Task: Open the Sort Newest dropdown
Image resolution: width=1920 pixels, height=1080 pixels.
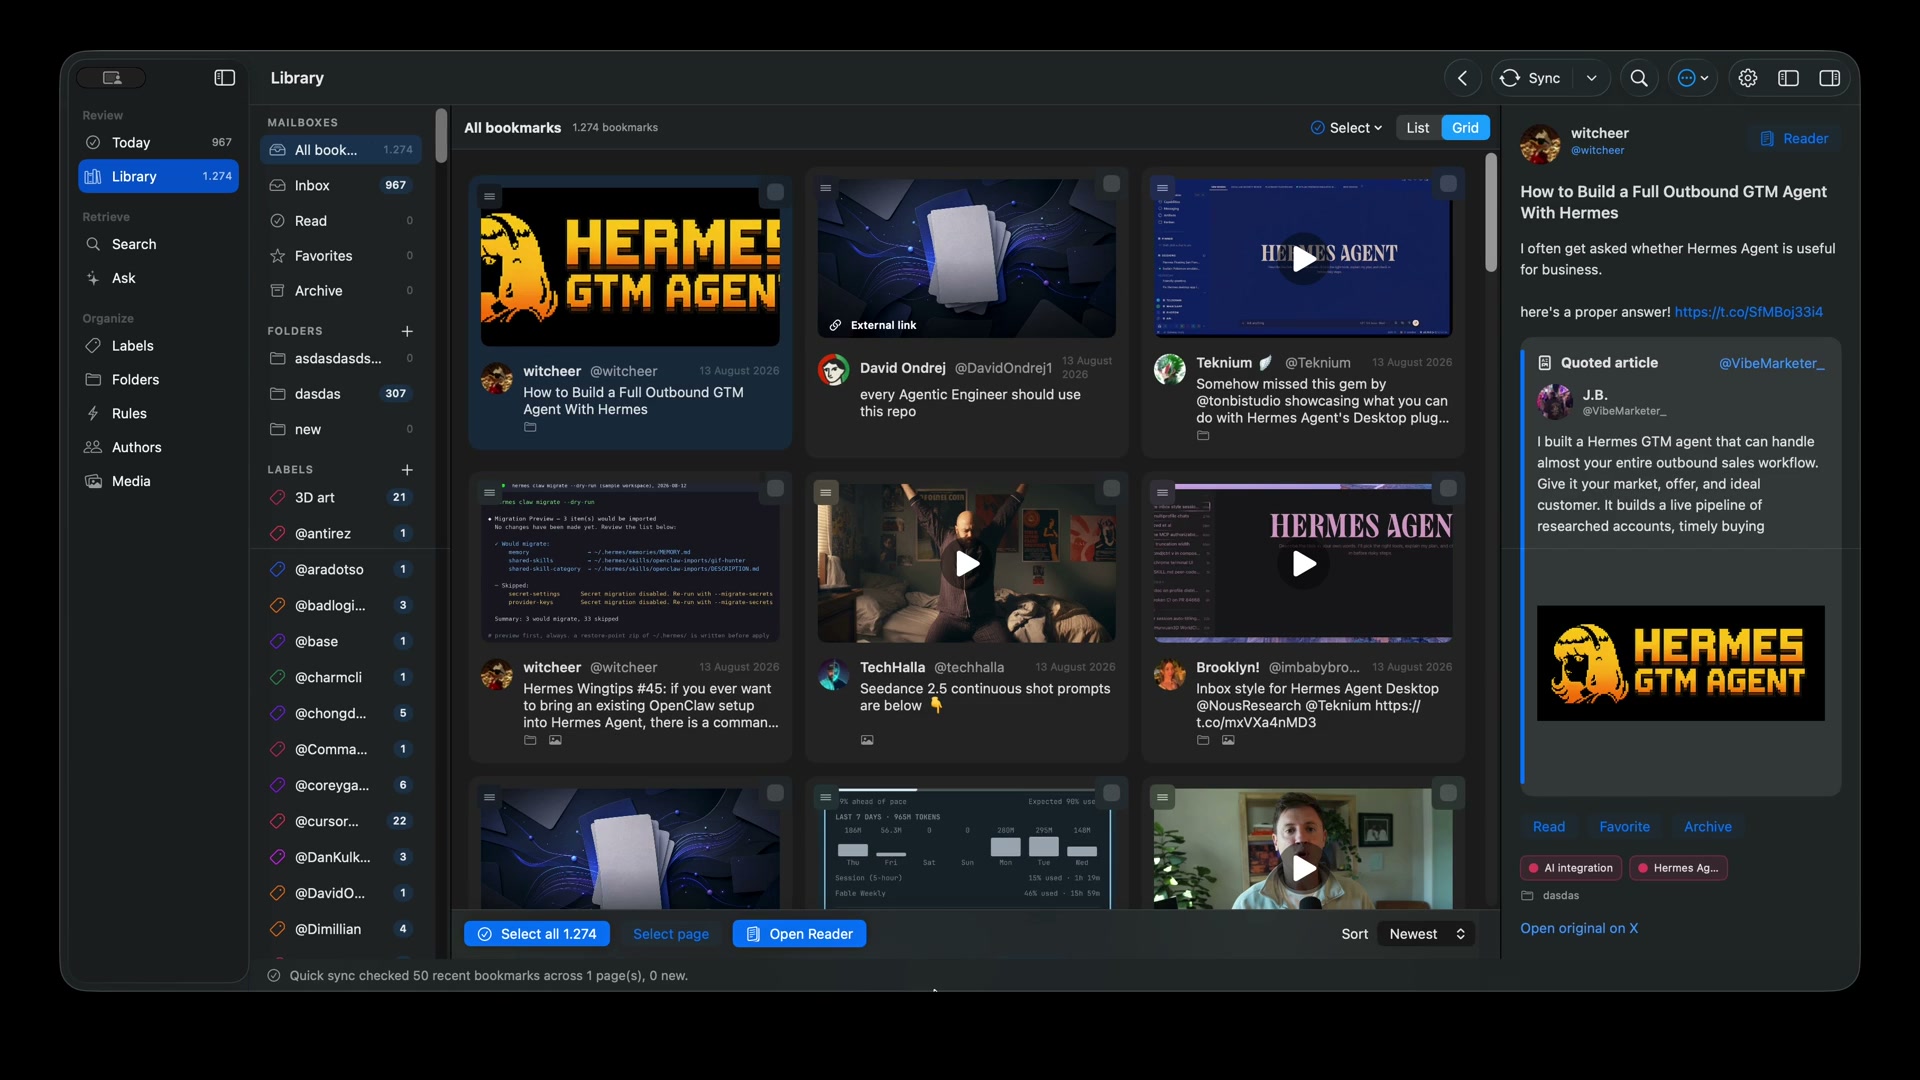Action: (1426, 934)
